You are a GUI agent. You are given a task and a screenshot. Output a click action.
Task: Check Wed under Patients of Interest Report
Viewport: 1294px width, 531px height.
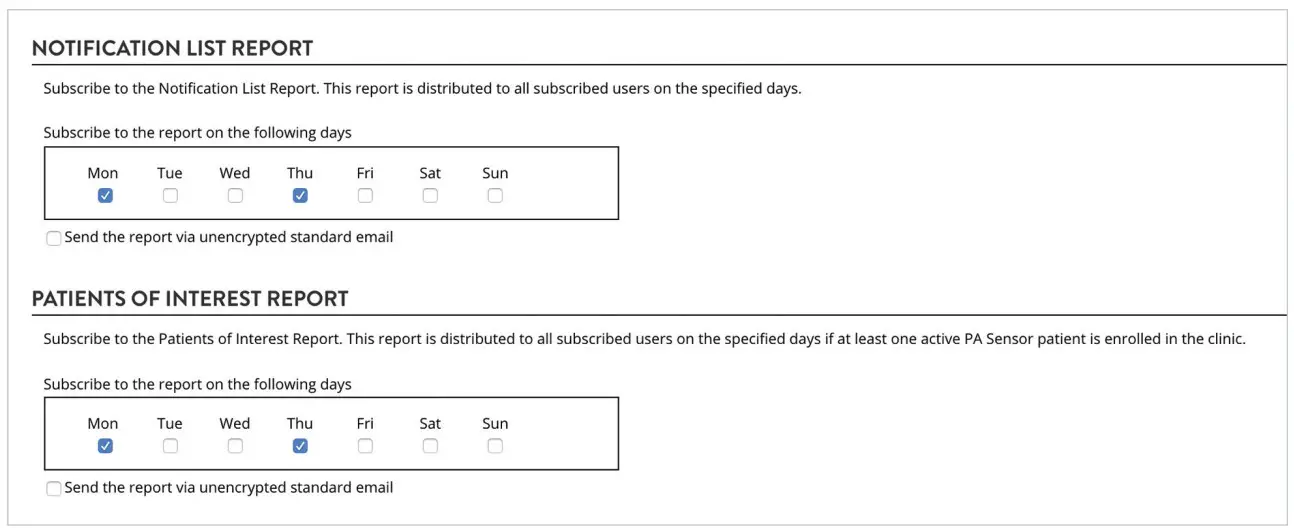[235, 446]
